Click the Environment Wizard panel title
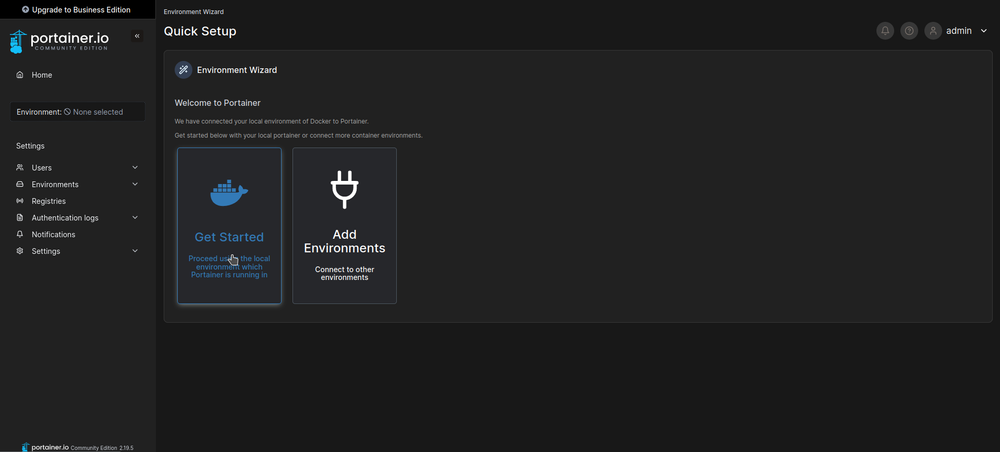The width and height of the screenshot is (1000, 452). [237, 70]
